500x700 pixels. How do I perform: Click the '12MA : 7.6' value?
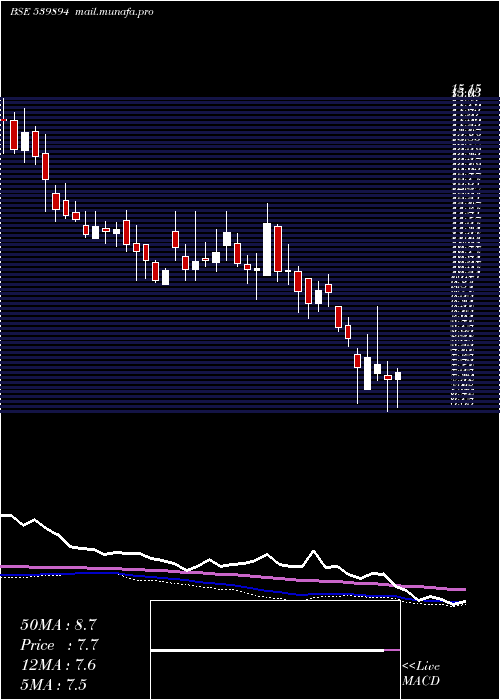[x=58, y=665]
